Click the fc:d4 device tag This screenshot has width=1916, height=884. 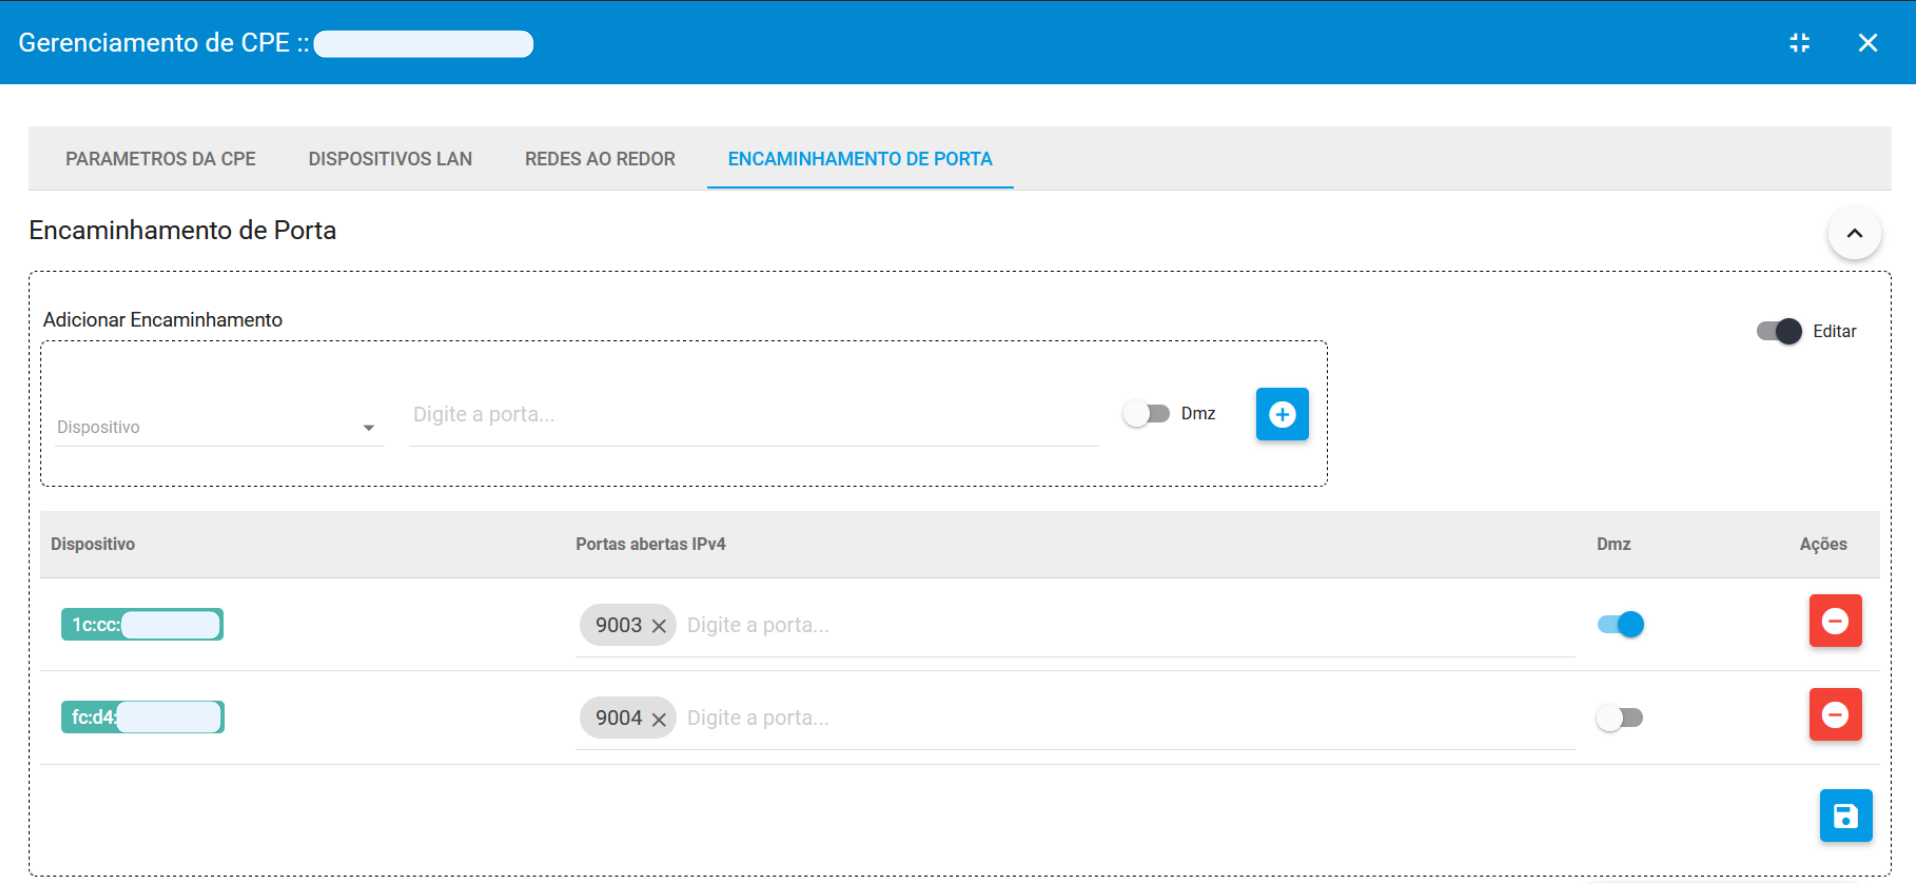pos(142,717)
